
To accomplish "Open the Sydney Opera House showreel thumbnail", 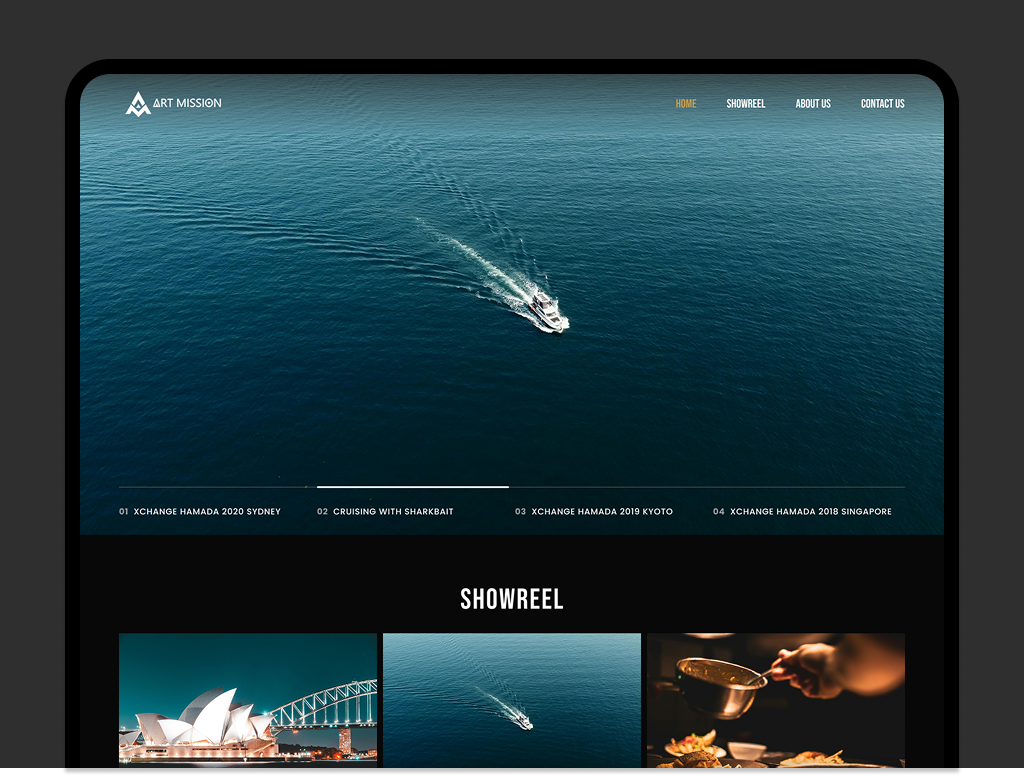I will click(x=247, y=699).
